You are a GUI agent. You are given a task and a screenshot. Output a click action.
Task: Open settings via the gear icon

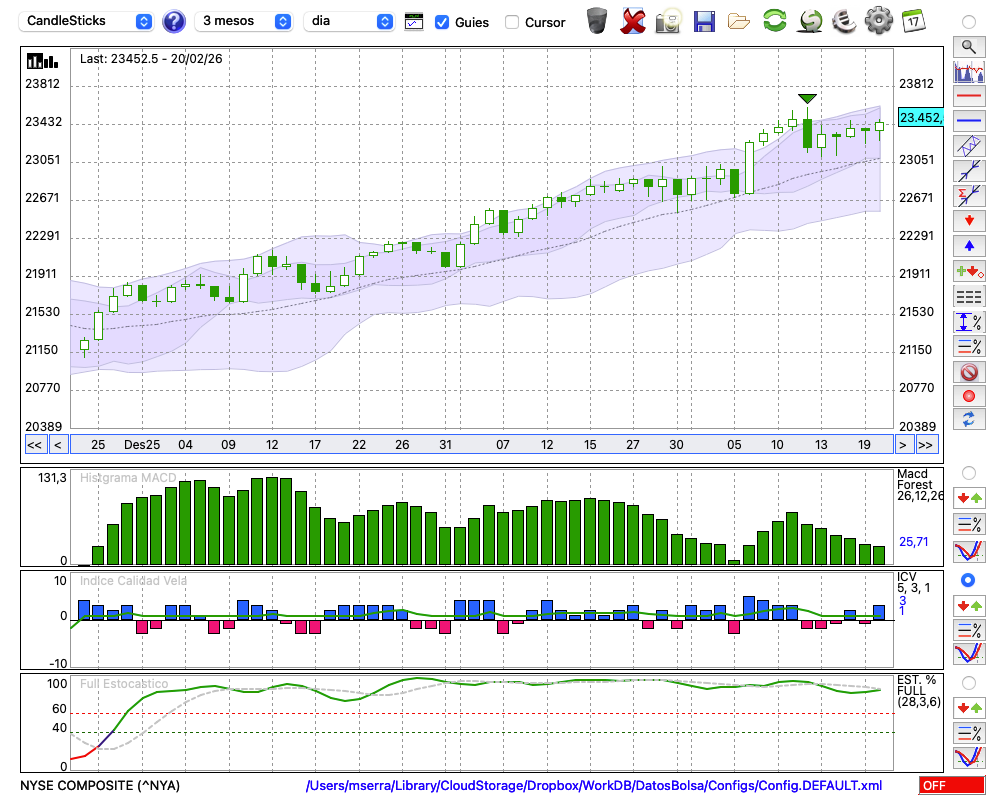coord(879,21)
